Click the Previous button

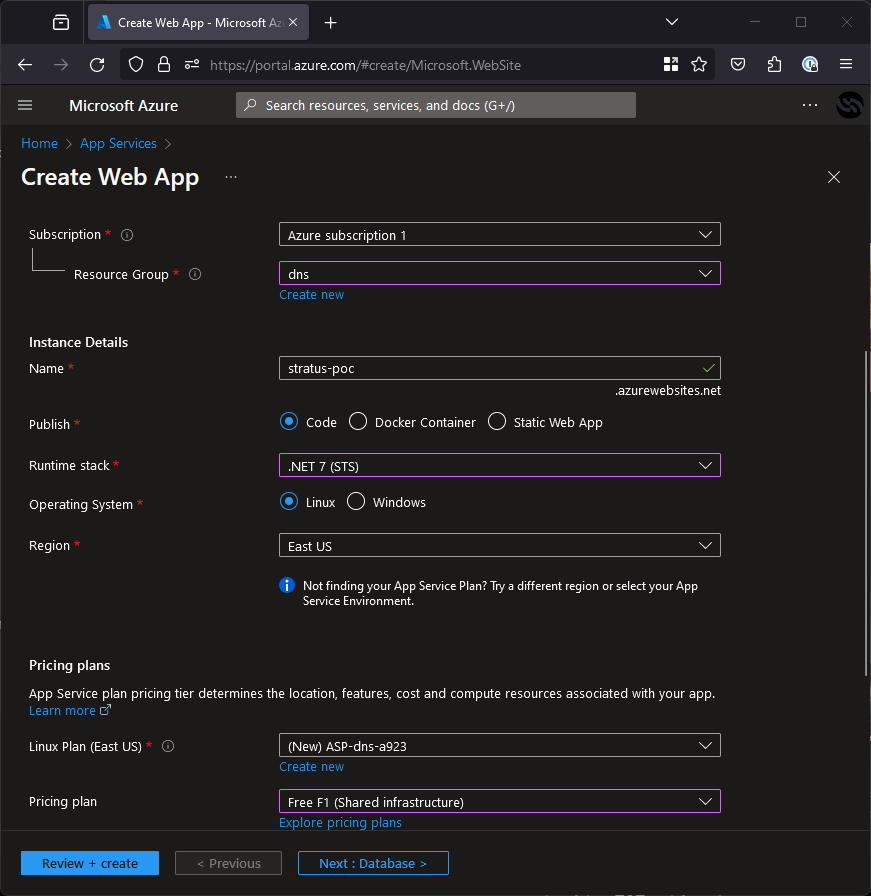pyautogui.click(x=229, y=863)
